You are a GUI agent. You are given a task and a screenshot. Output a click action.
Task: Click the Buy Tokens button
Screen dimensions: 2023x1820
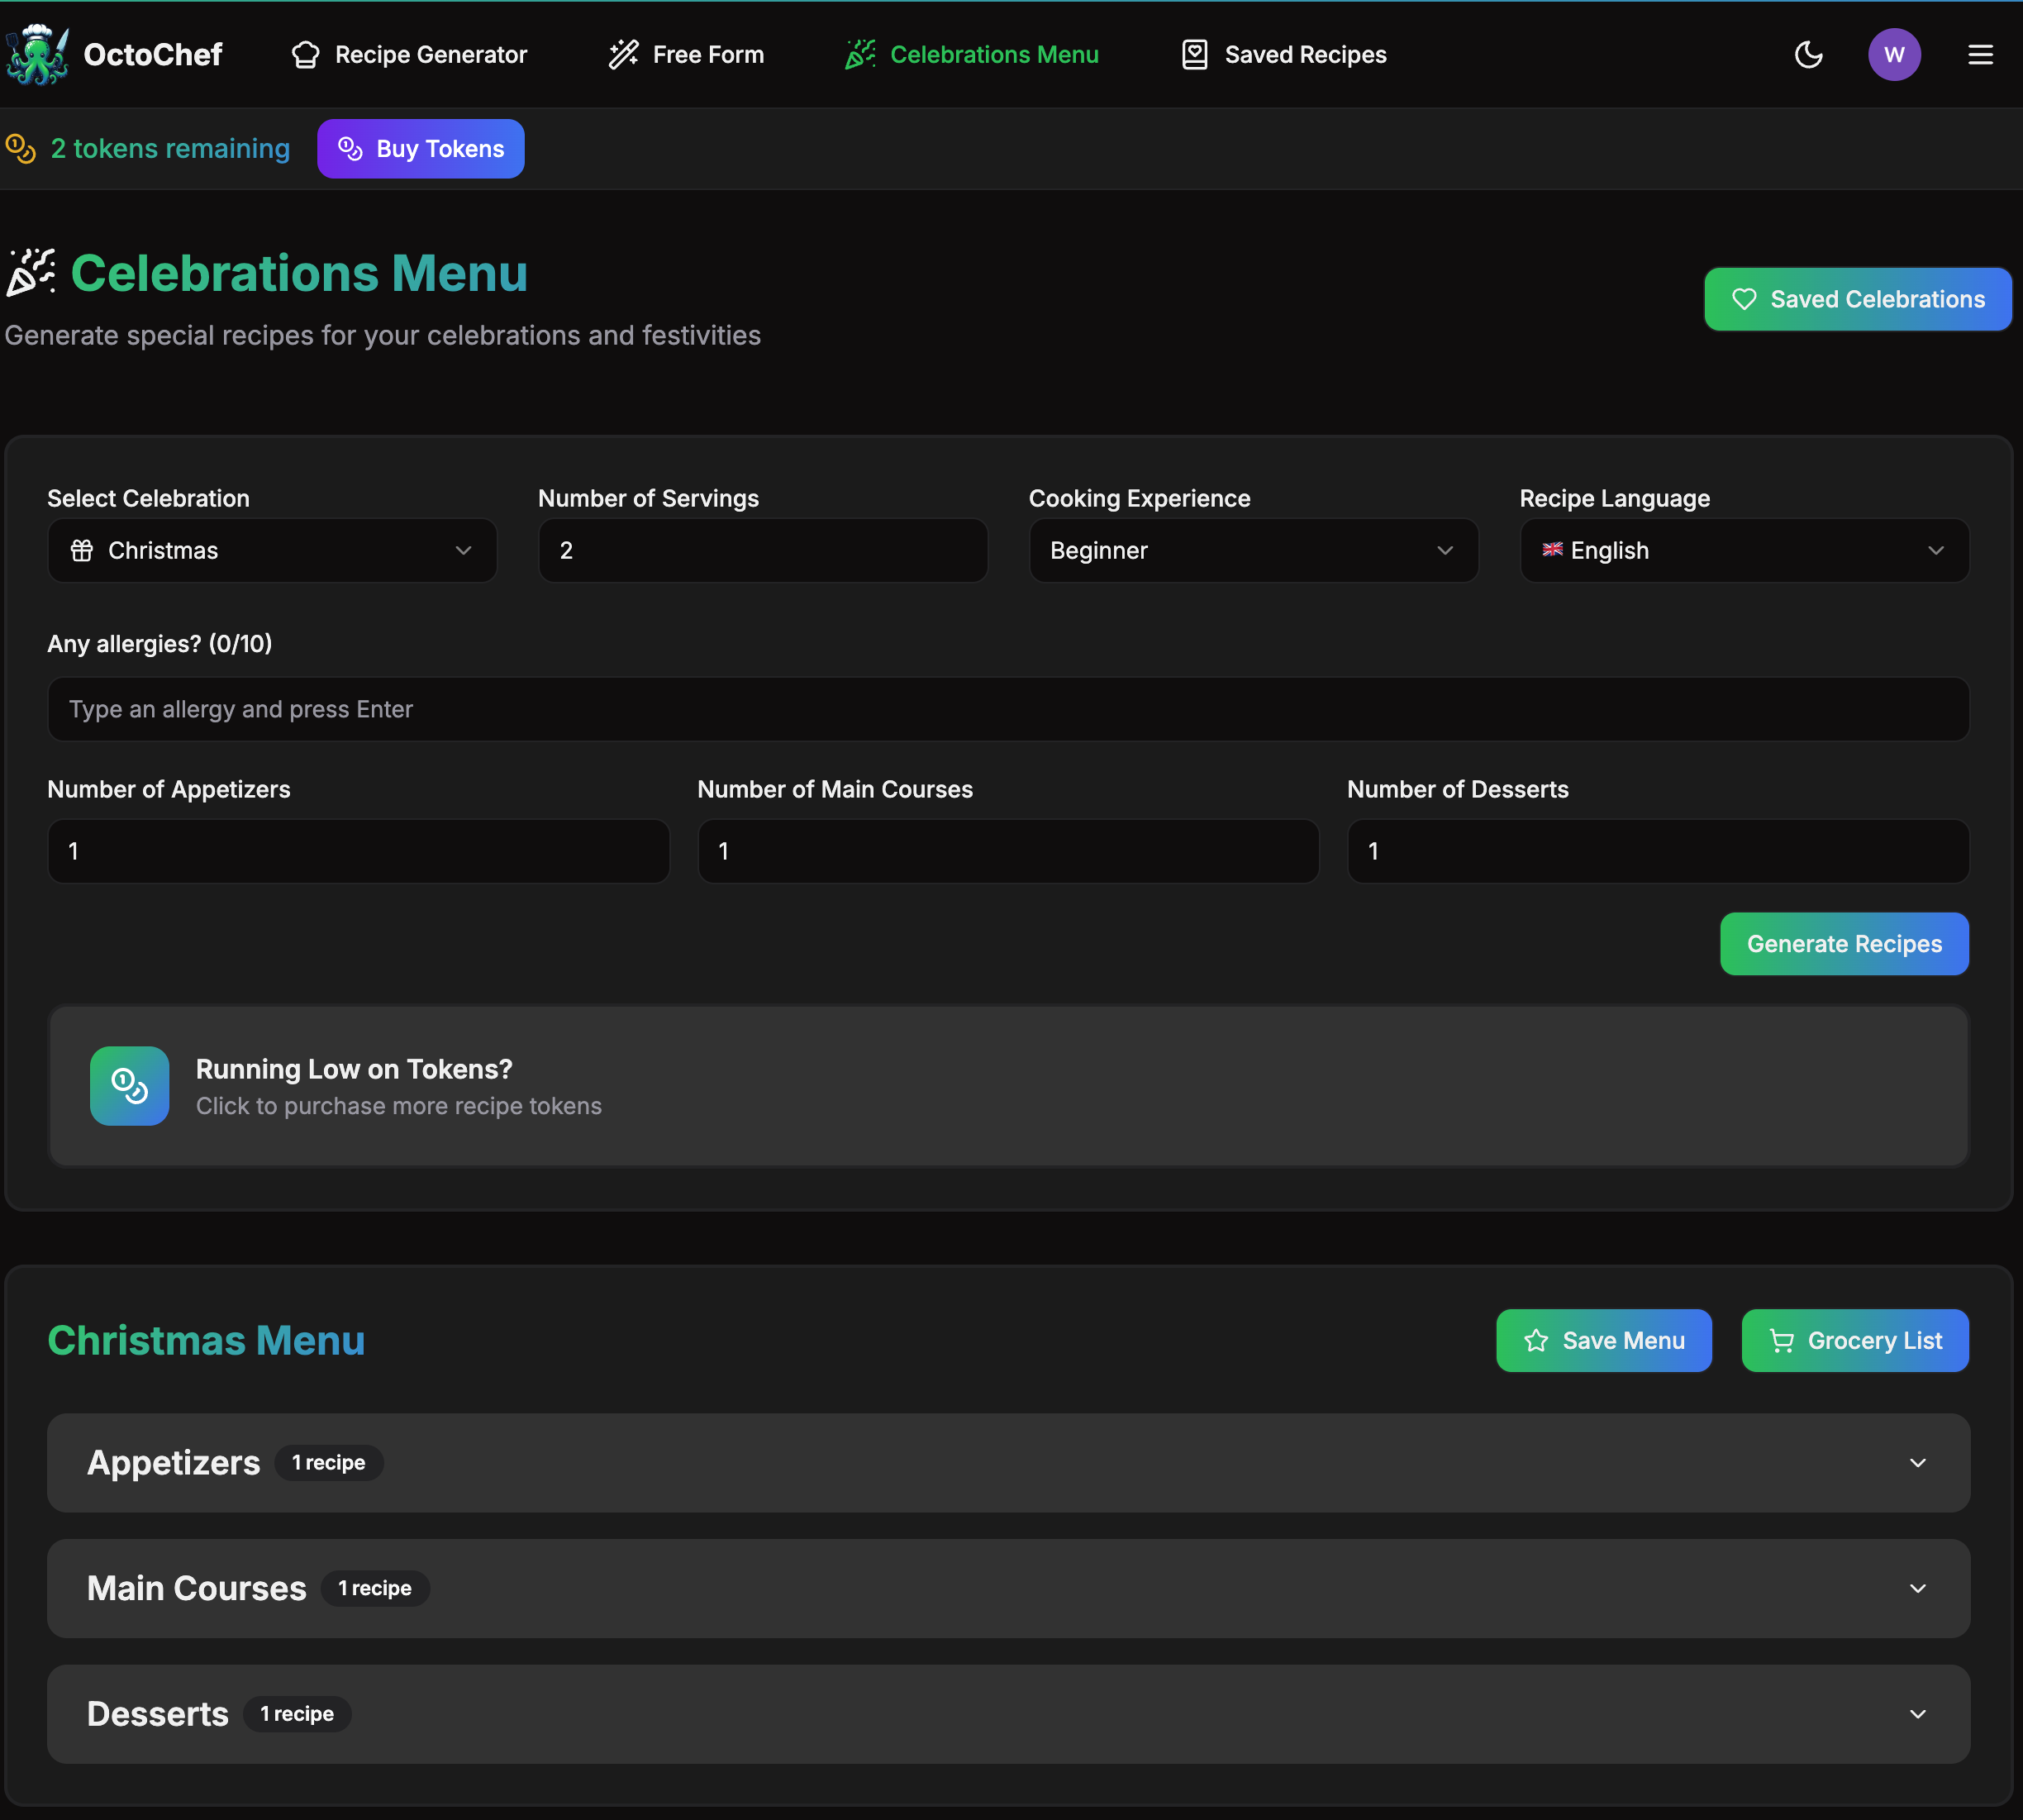(x=420, y=149)
